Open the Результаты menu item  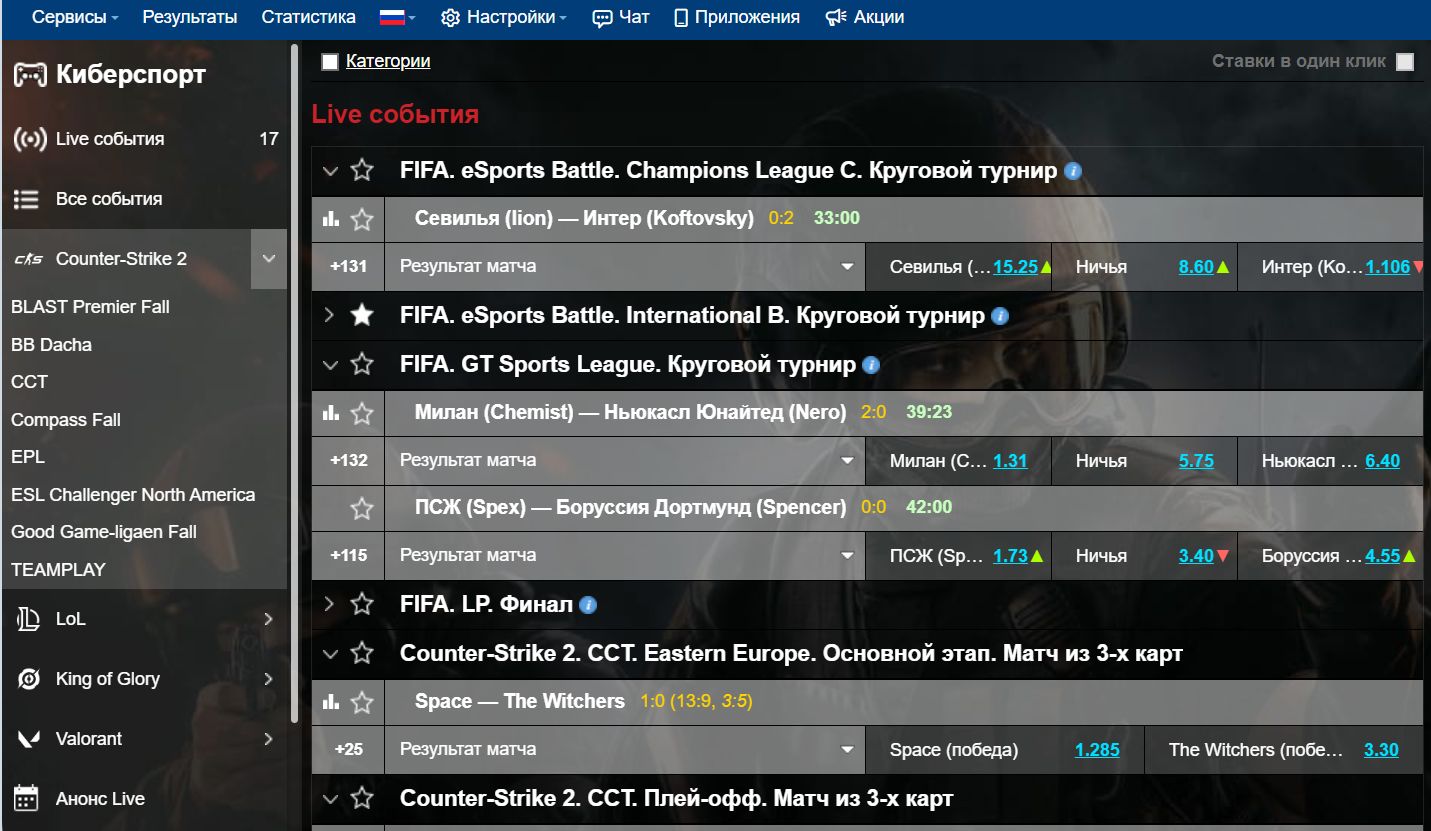tap(190, 18)
